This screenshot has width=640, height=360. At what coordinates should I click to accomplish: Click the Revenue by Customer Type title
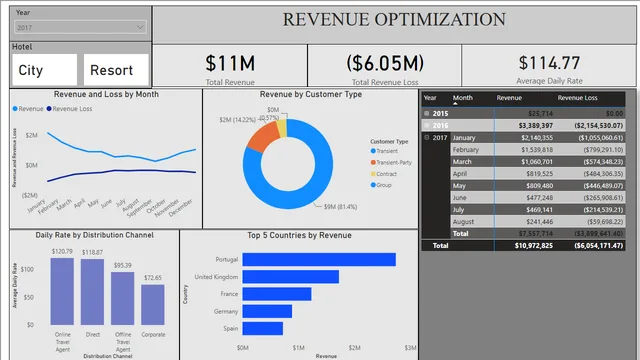[311, 94]
